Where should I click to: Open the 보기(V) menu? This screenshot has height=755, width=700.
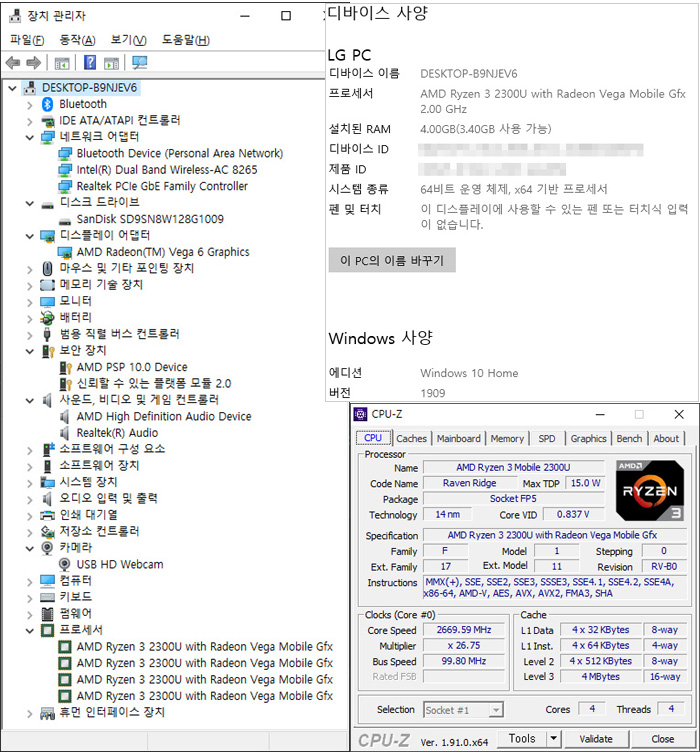pos(129,40)
